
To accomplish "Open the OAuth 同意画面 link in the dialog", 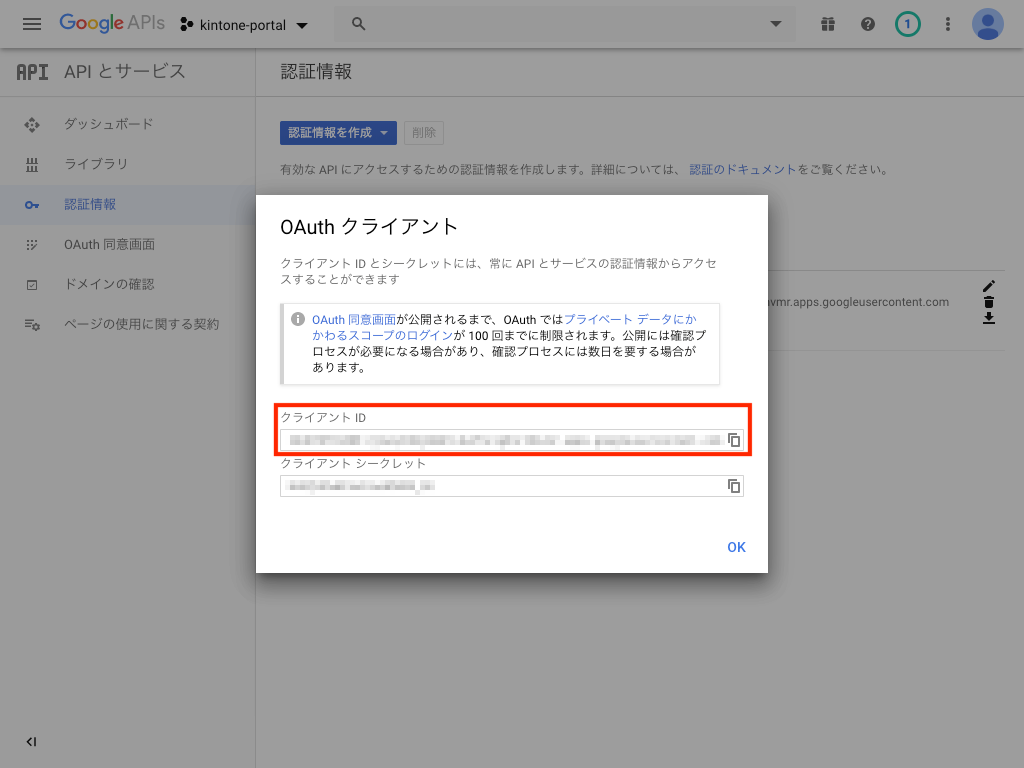I will [354, 319].
